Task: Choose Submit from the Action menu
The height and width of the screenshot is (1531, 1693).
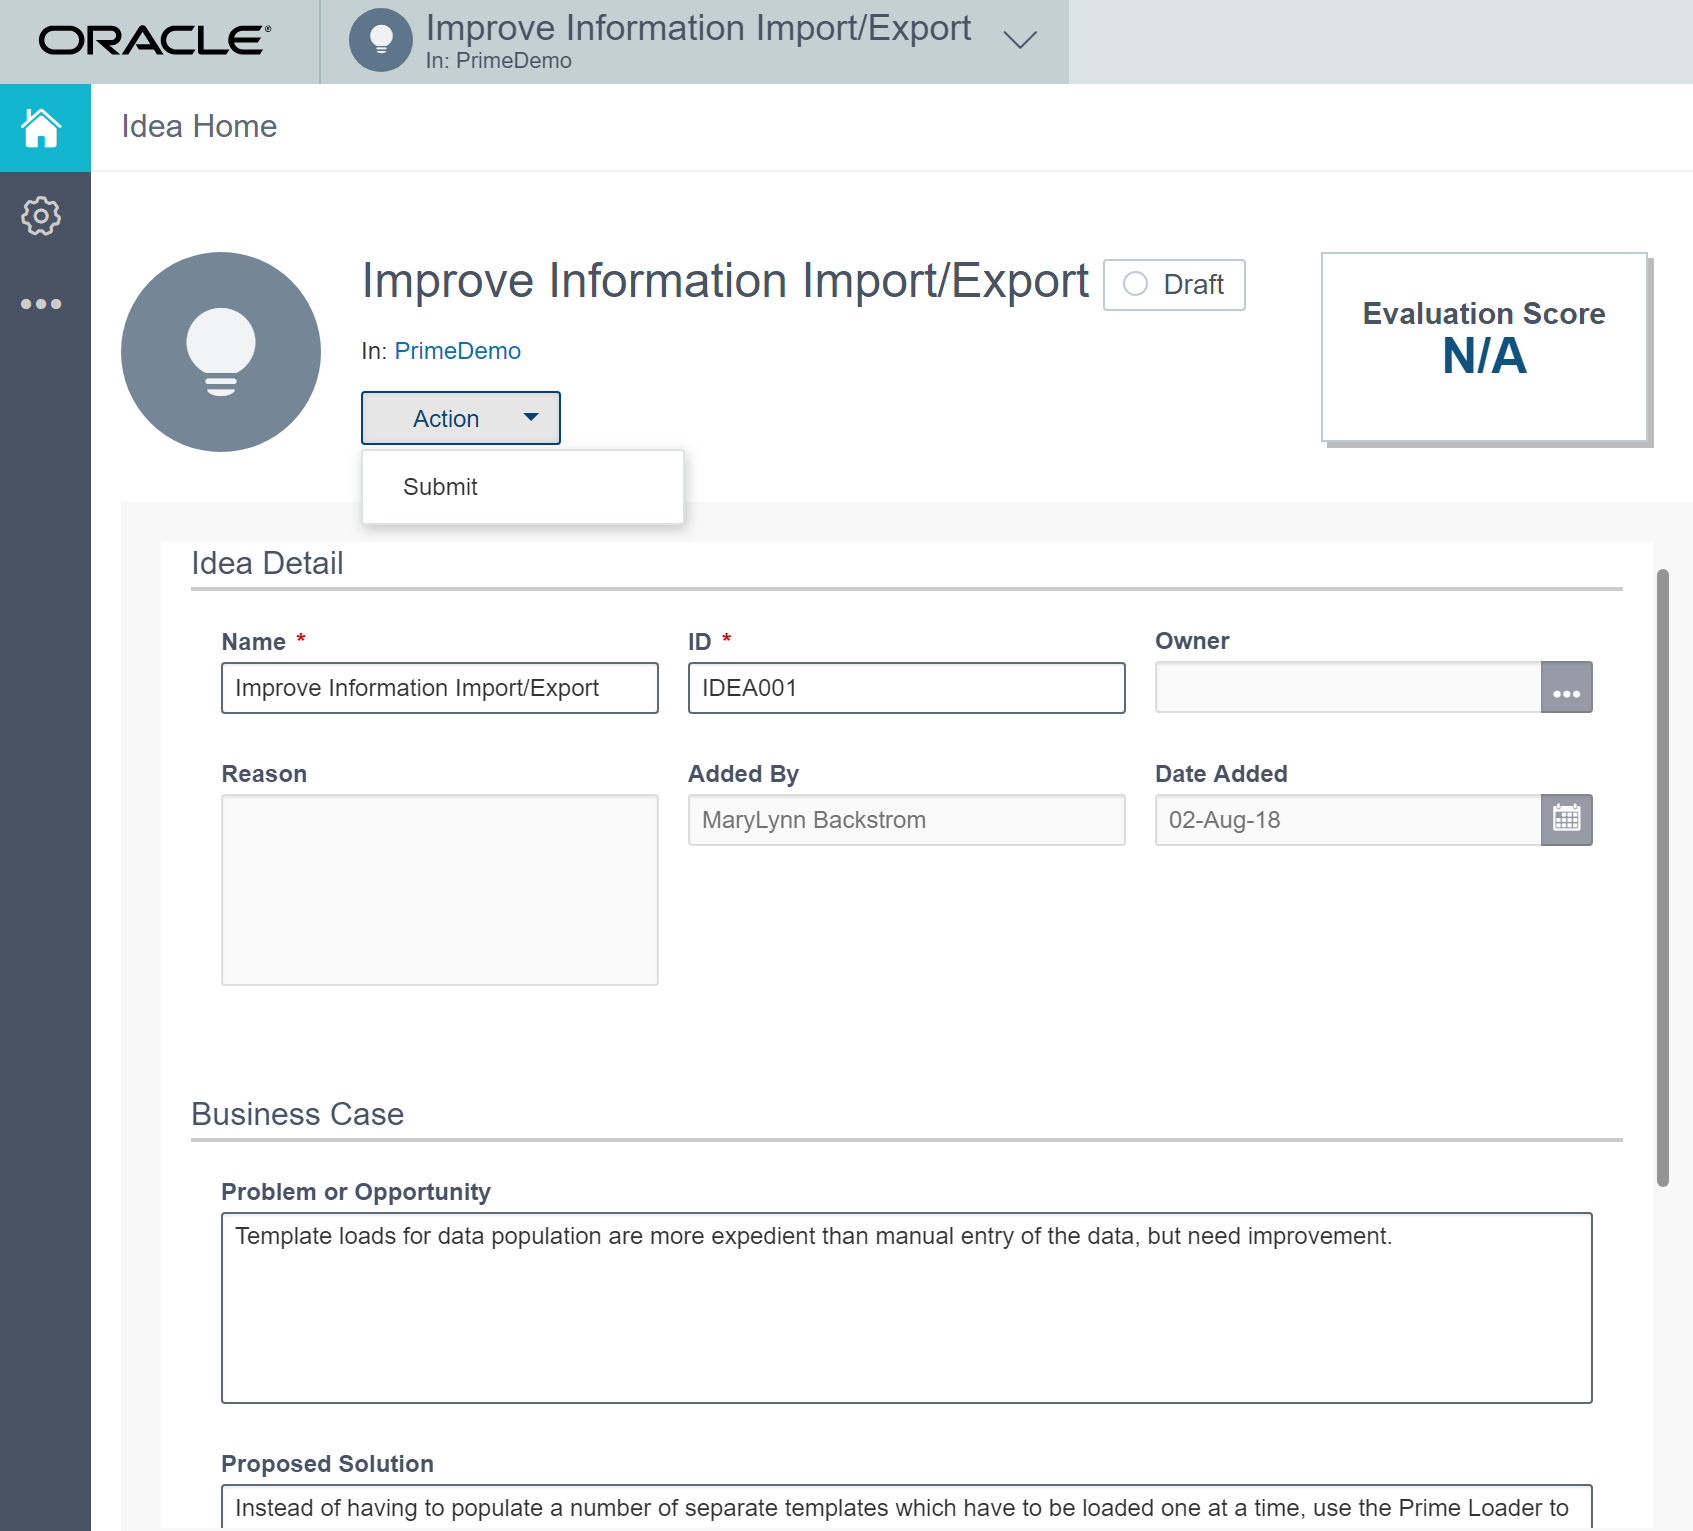Action: [440, 487]
